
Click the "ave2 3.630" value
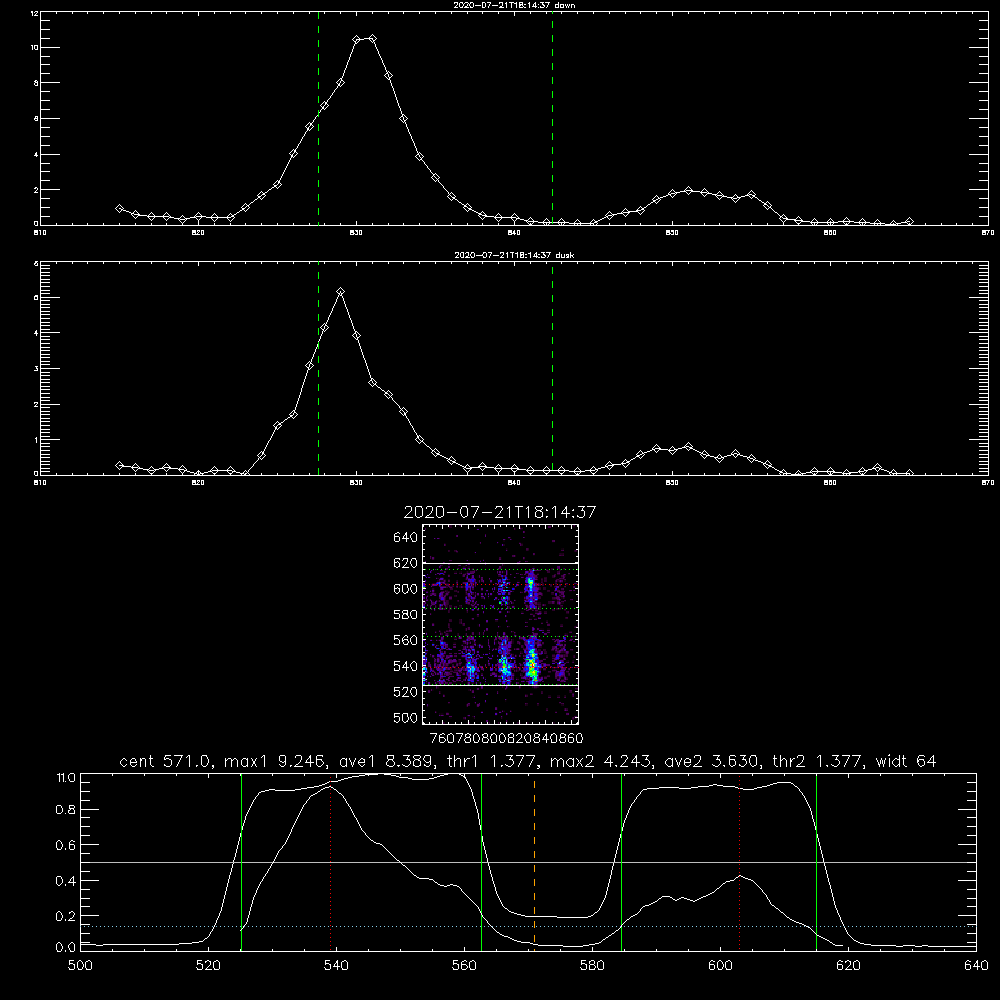tap(712, 761)
